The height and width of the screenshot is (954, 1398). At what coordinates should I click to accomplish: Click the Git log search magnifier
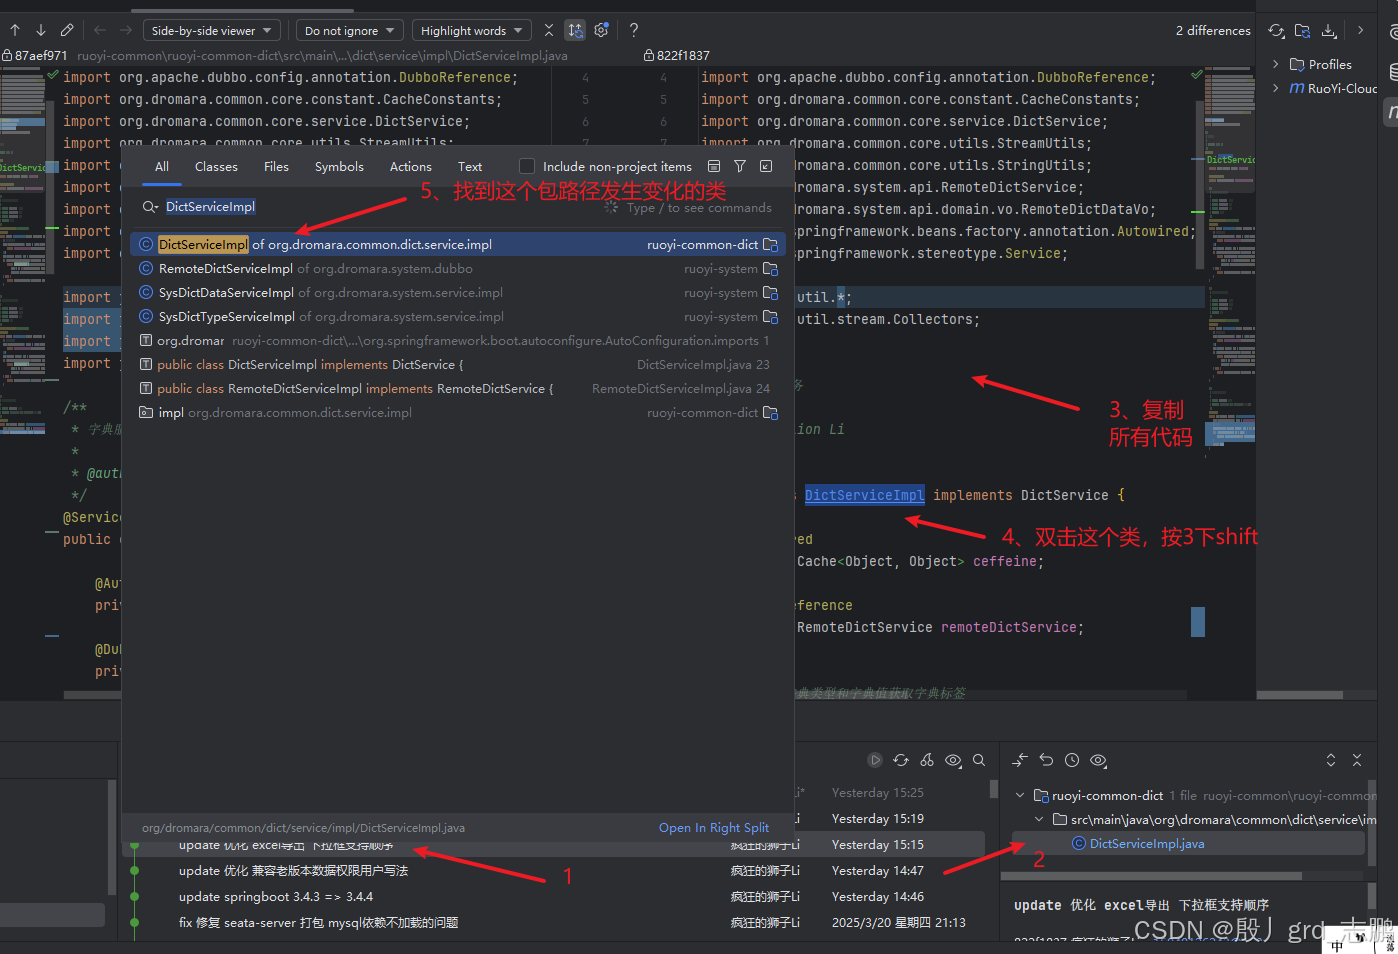coord(979,760)
